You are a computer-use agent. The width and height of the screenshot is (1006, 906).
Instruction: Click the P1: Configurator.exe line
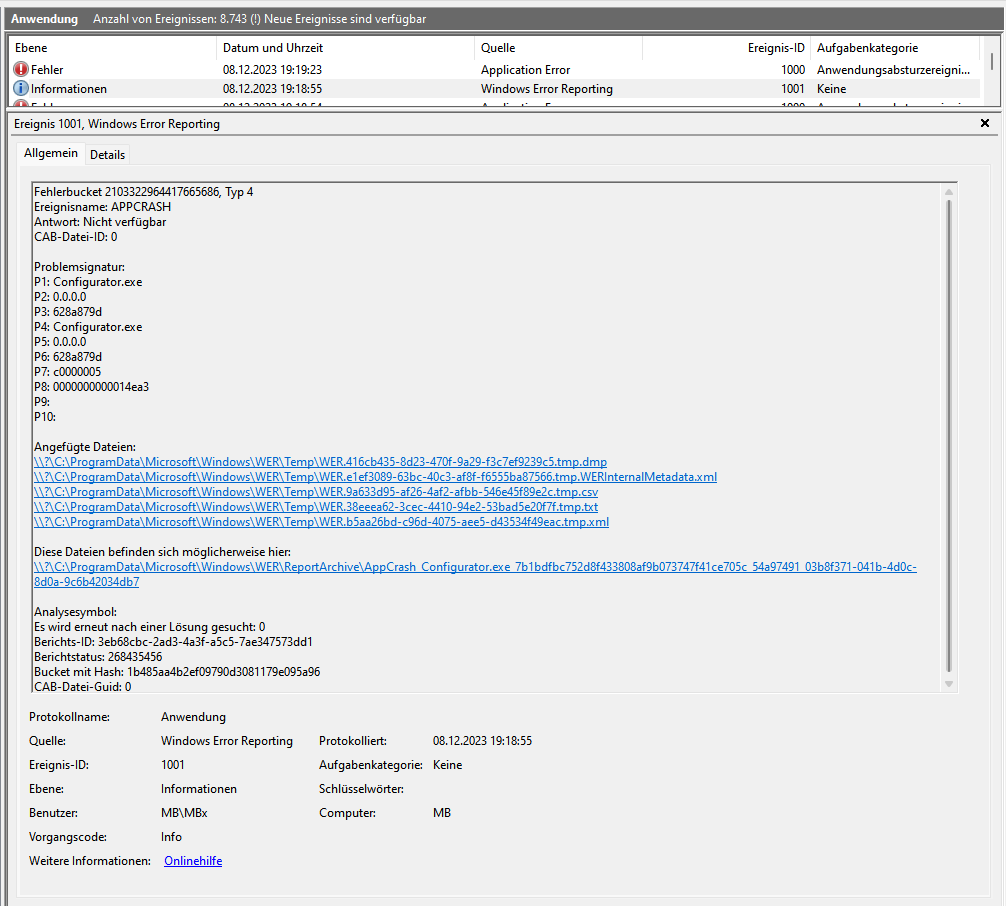[x=89, y=282]
